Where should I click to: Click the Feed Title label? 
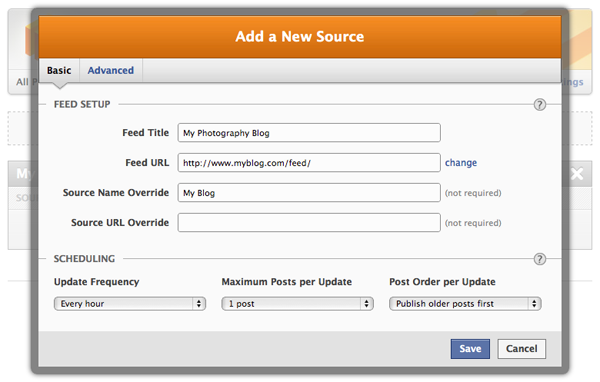tap(145, 133)
